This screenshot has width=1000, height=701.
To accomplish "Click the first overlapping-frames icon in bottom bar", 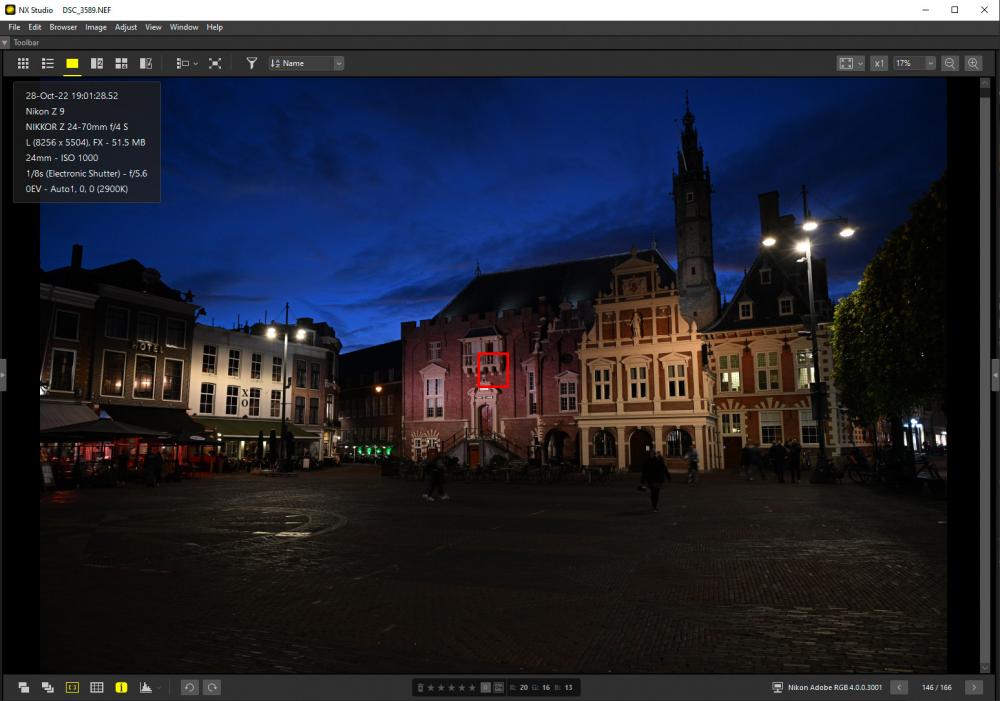I will pyautogui.click(x=24, y=687).
